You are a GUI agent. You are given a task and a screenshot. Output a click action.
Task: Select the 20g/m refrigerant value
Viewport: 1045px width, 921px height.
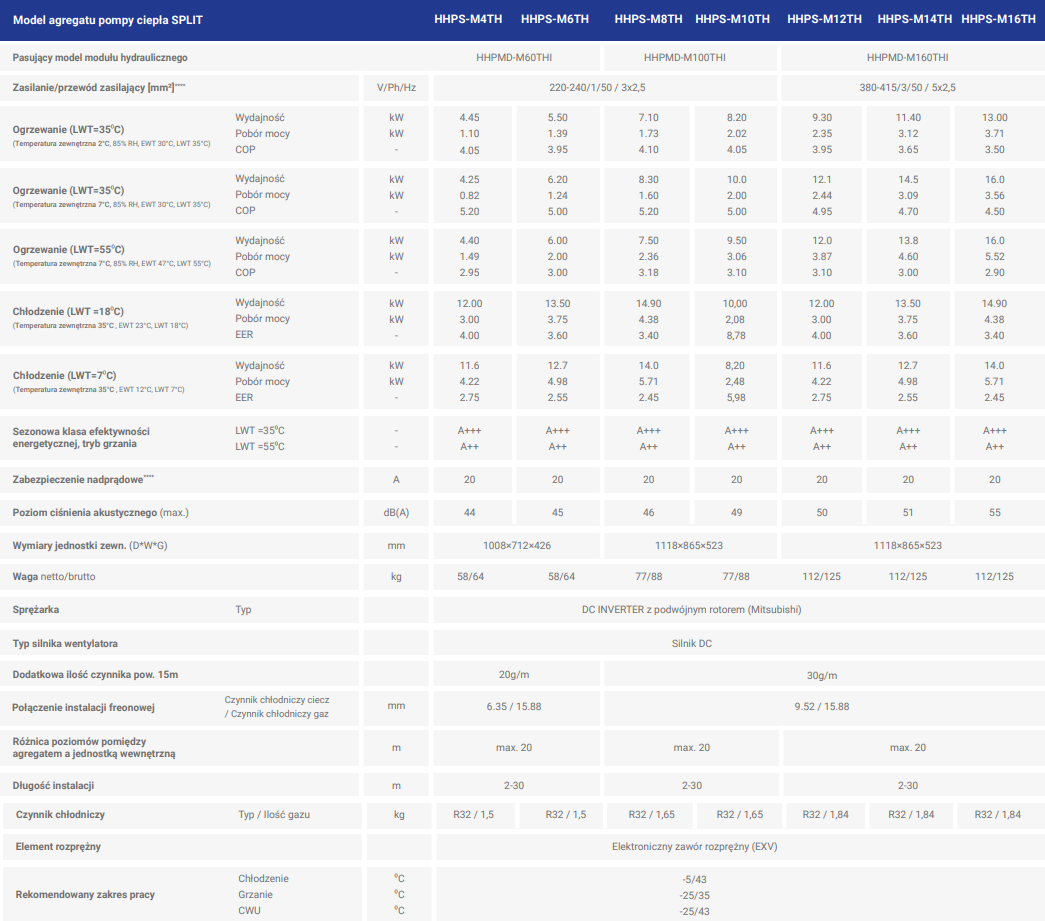(x=514, y=674)
